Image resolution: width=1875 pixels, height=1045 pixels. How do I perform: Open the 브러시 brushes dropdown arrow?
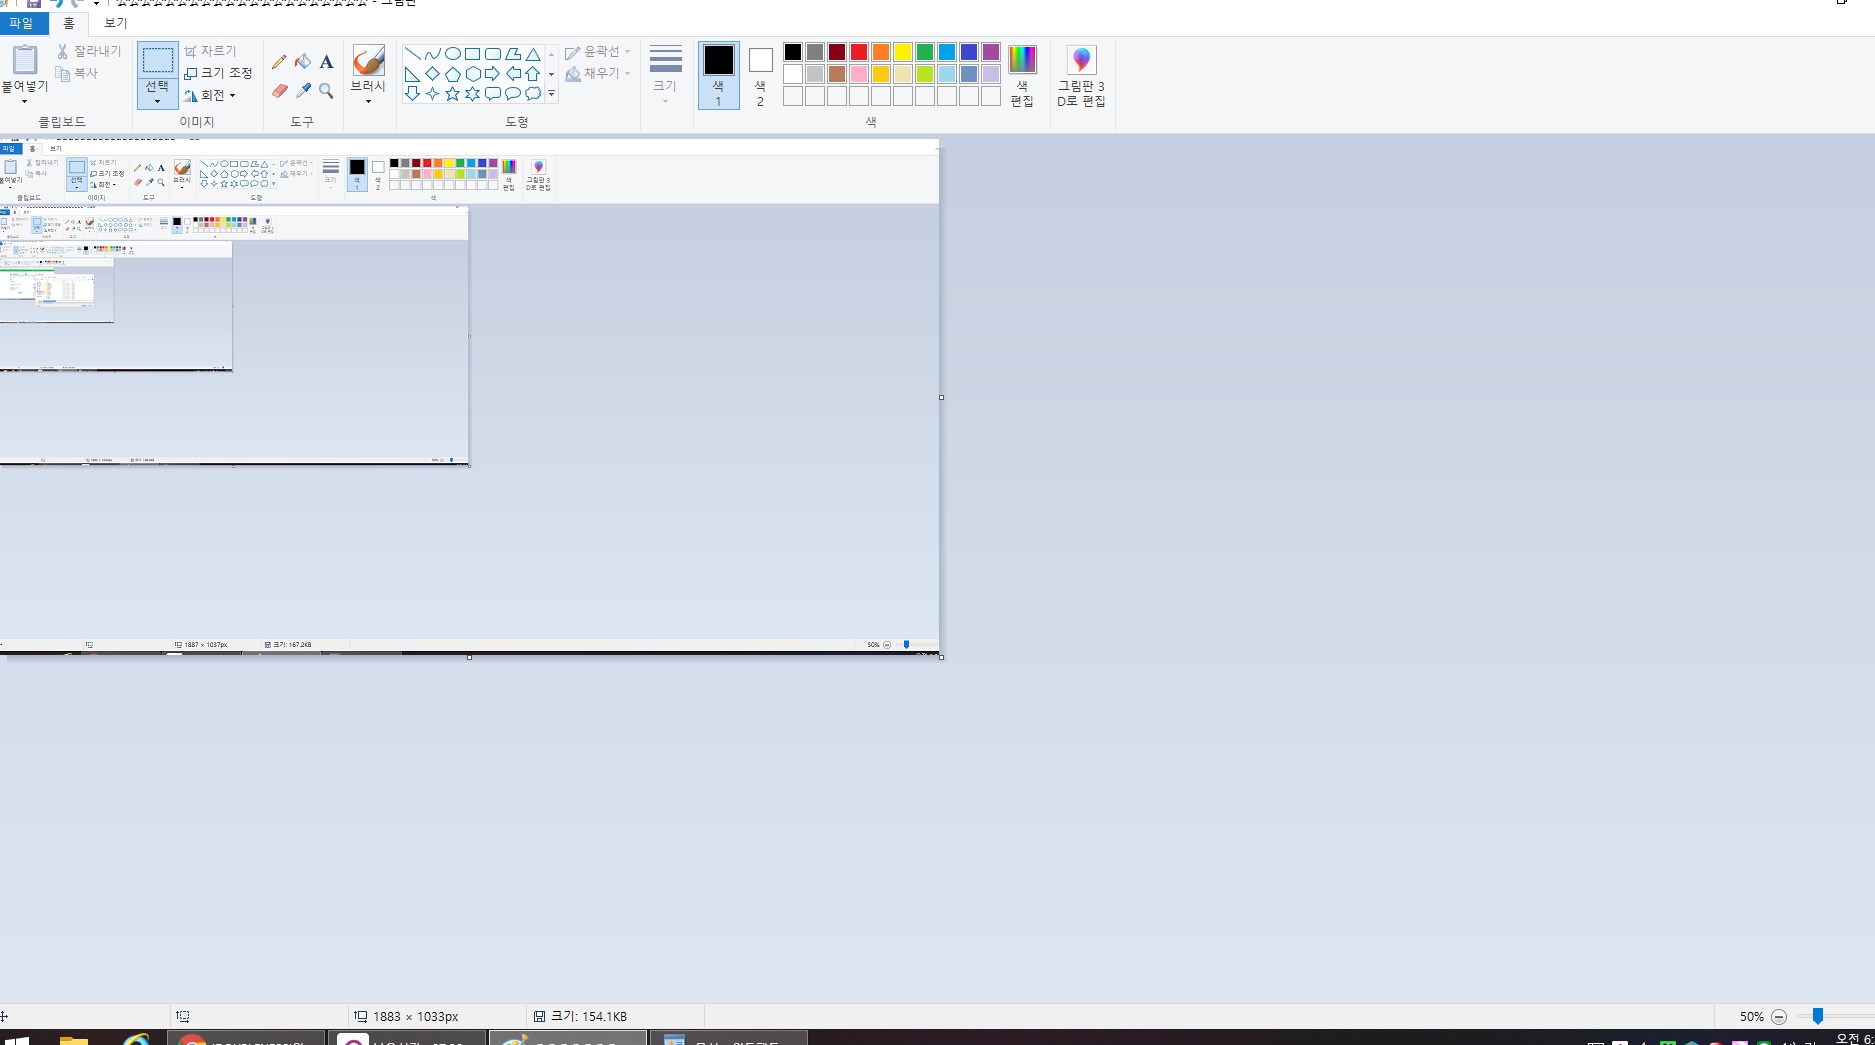click(368, 101)
